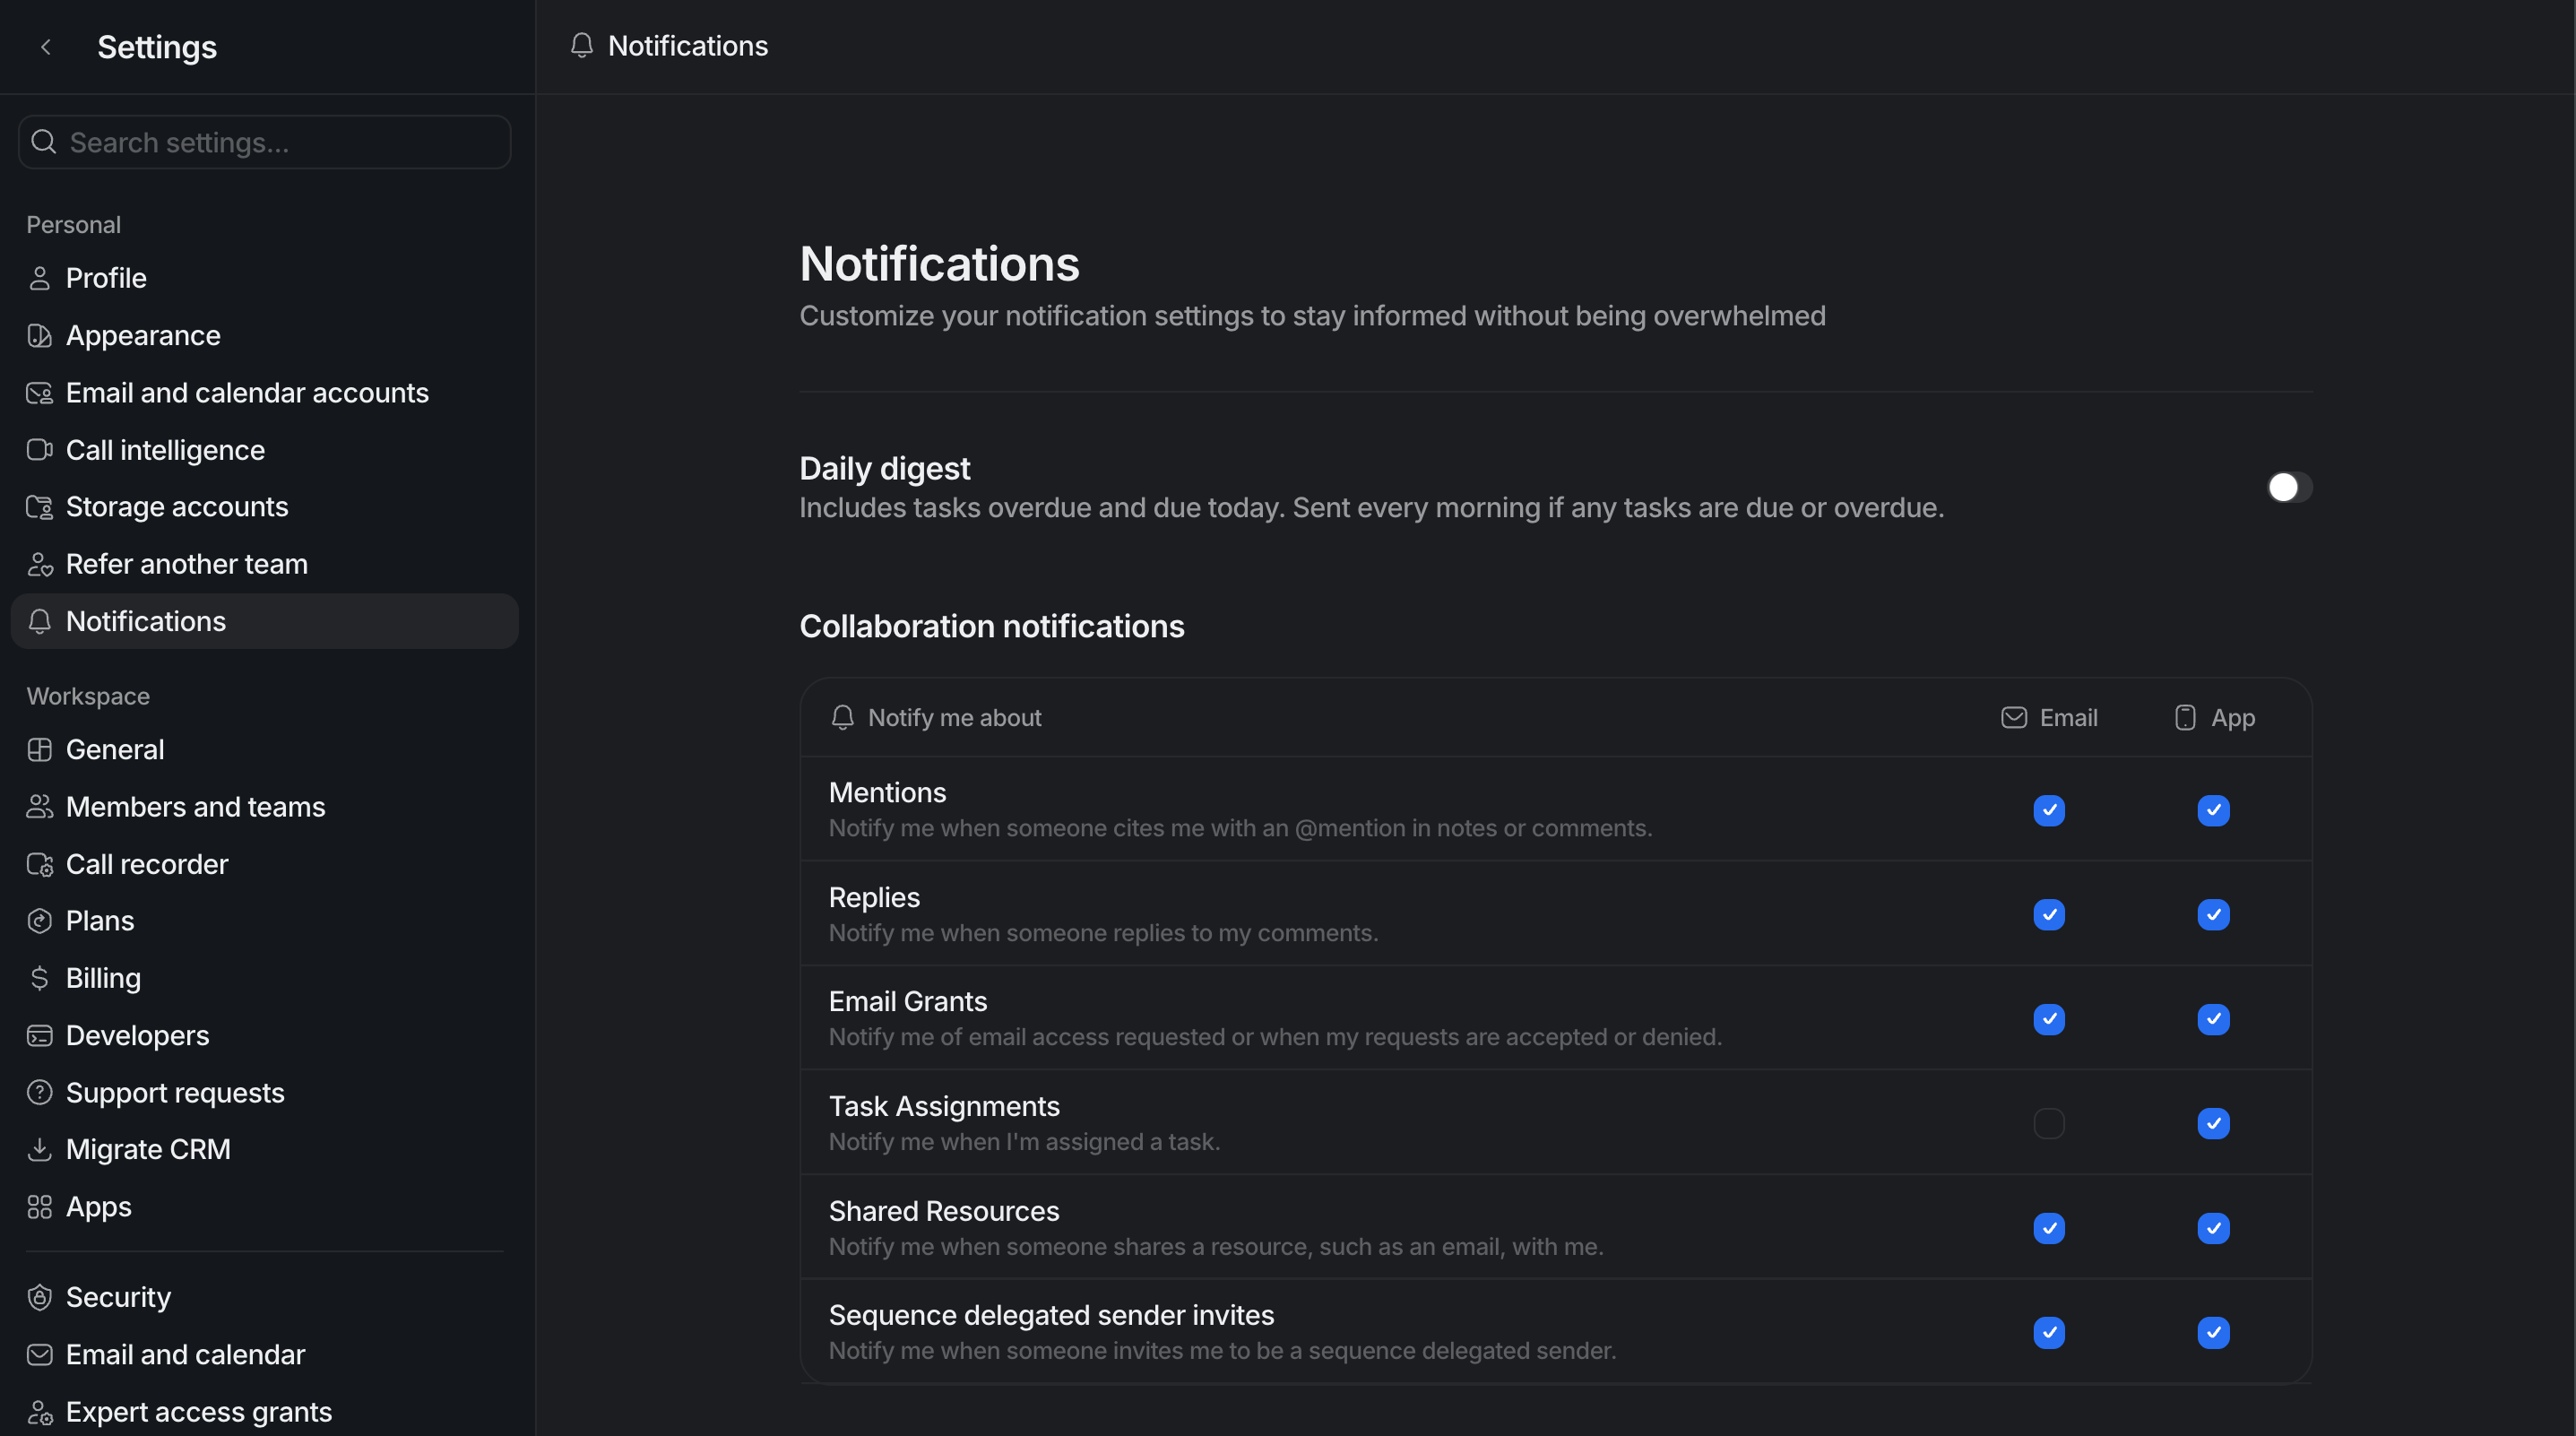
Task: Click the Migrate CRM download icon
Action: click(x=39, y=1150)
